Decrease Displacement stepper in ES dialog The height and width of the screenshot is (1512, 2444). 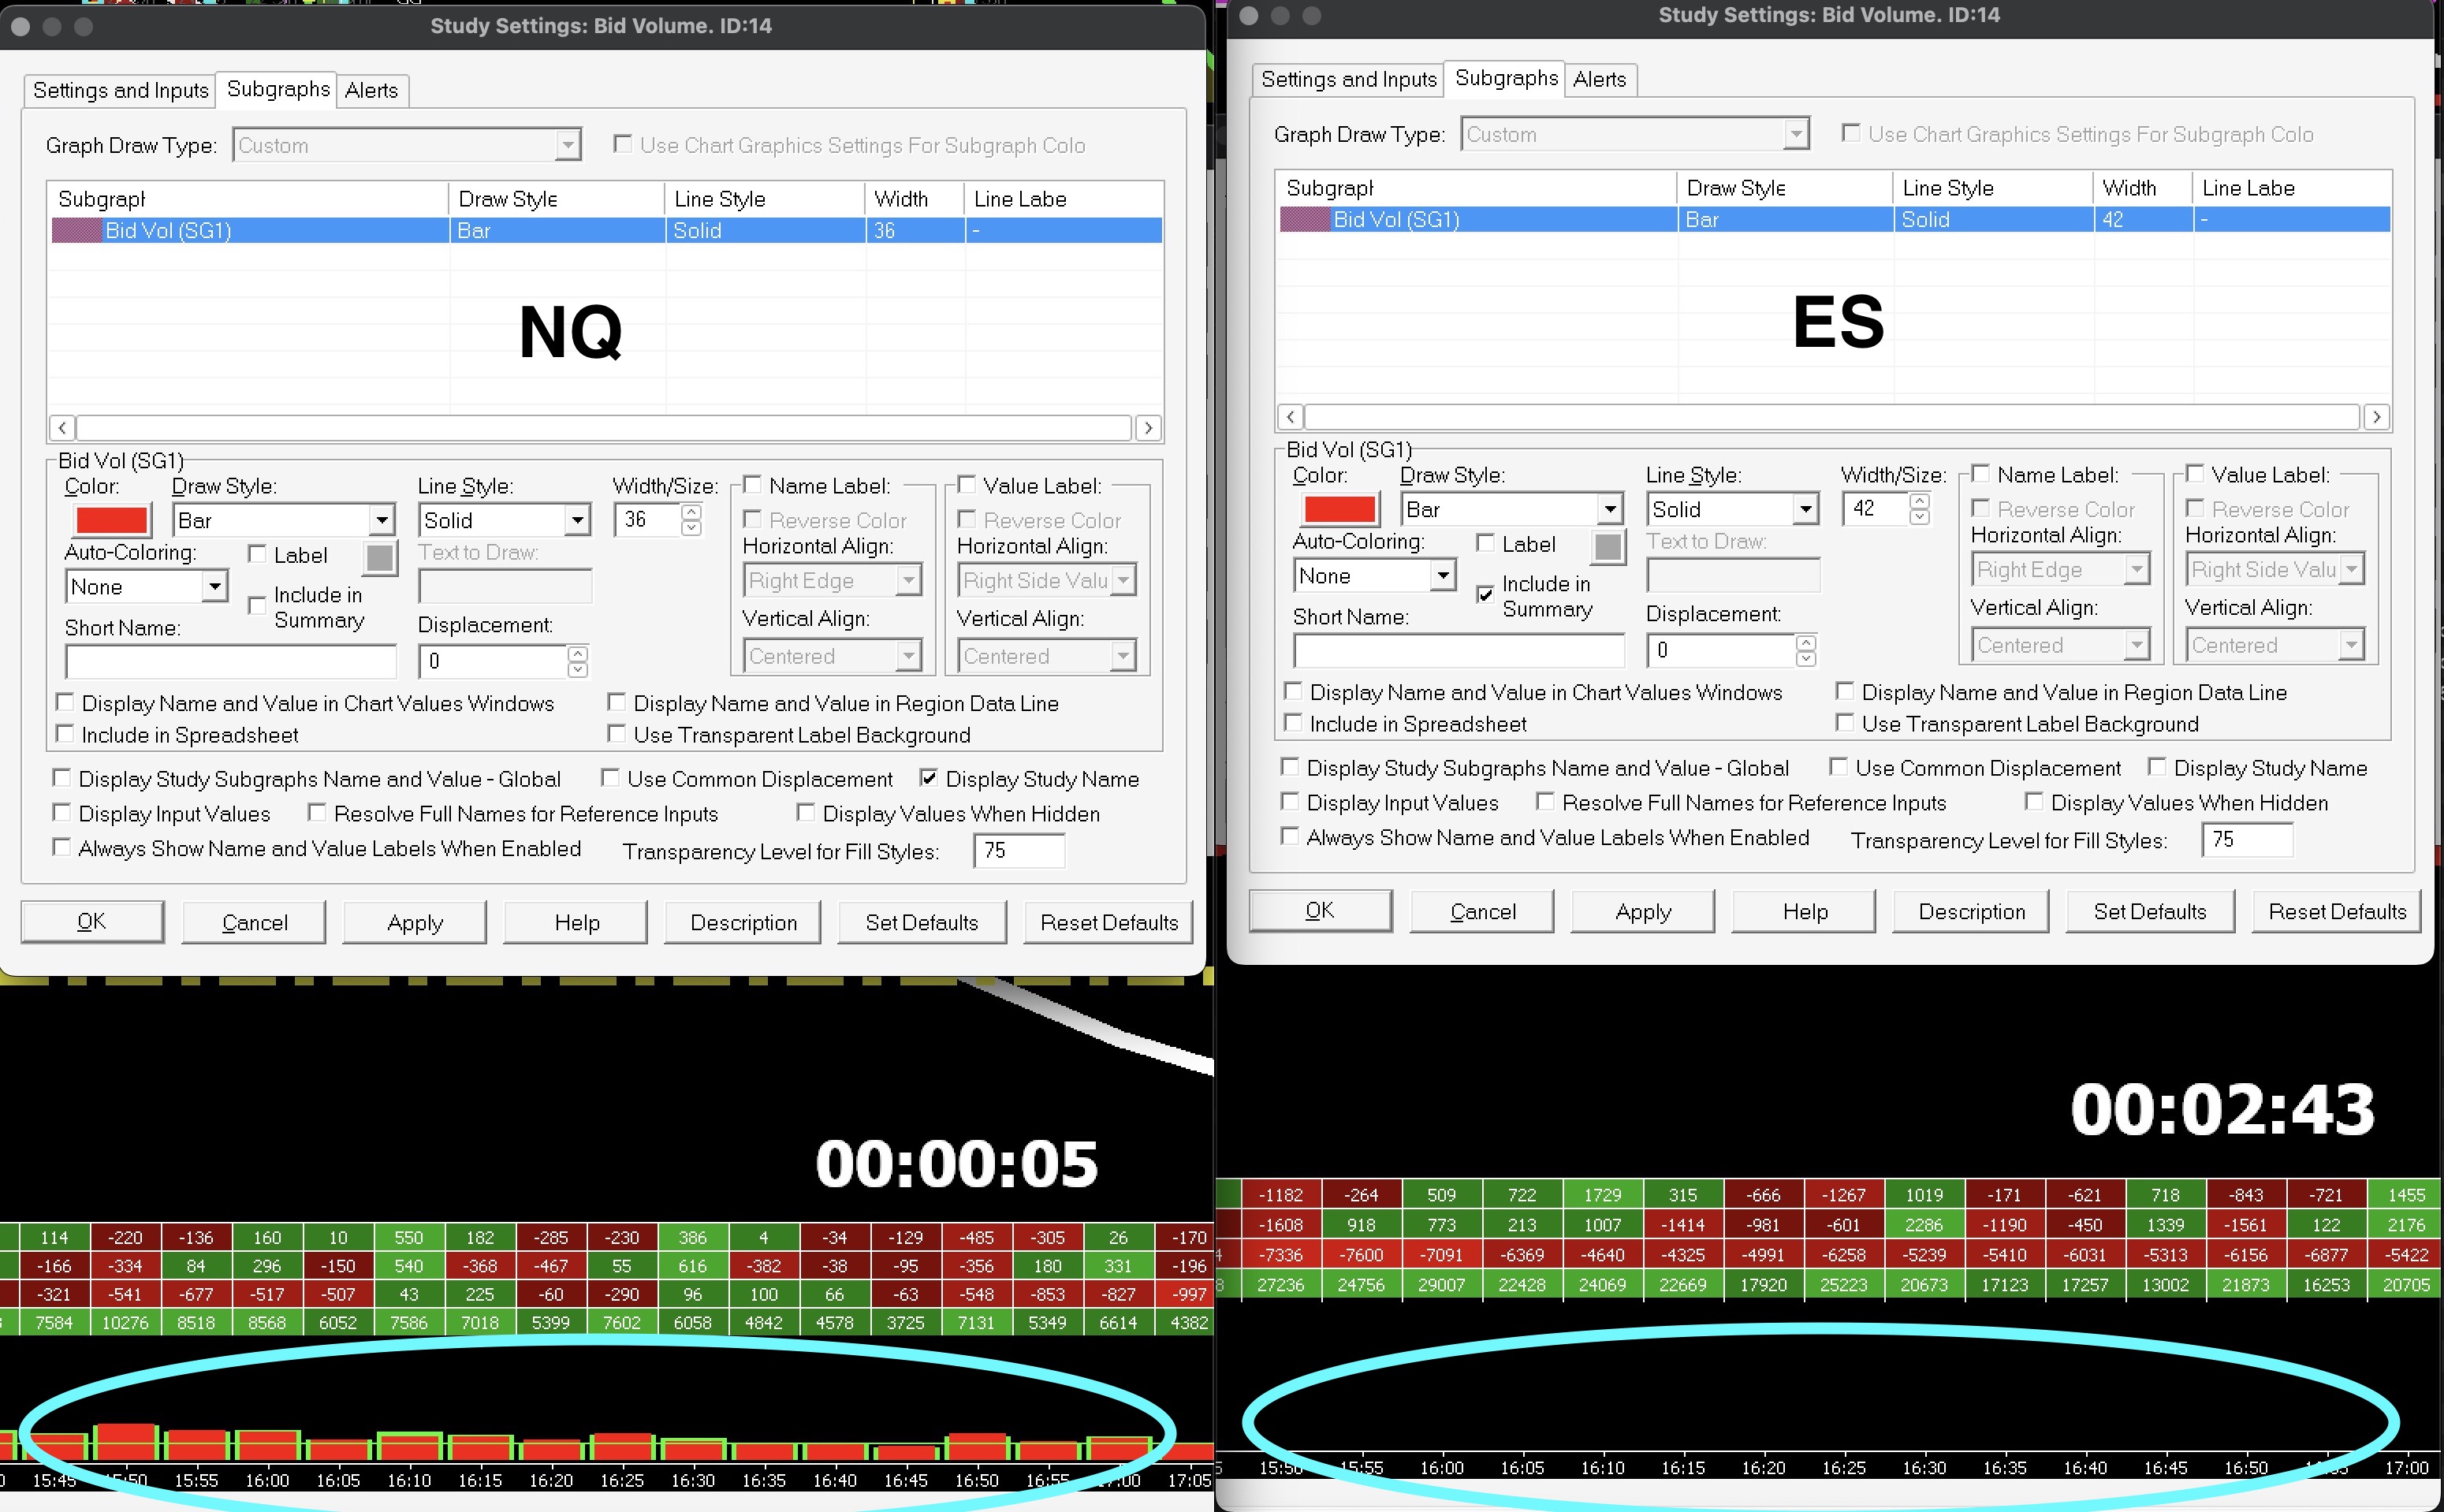click(1805, 658)
